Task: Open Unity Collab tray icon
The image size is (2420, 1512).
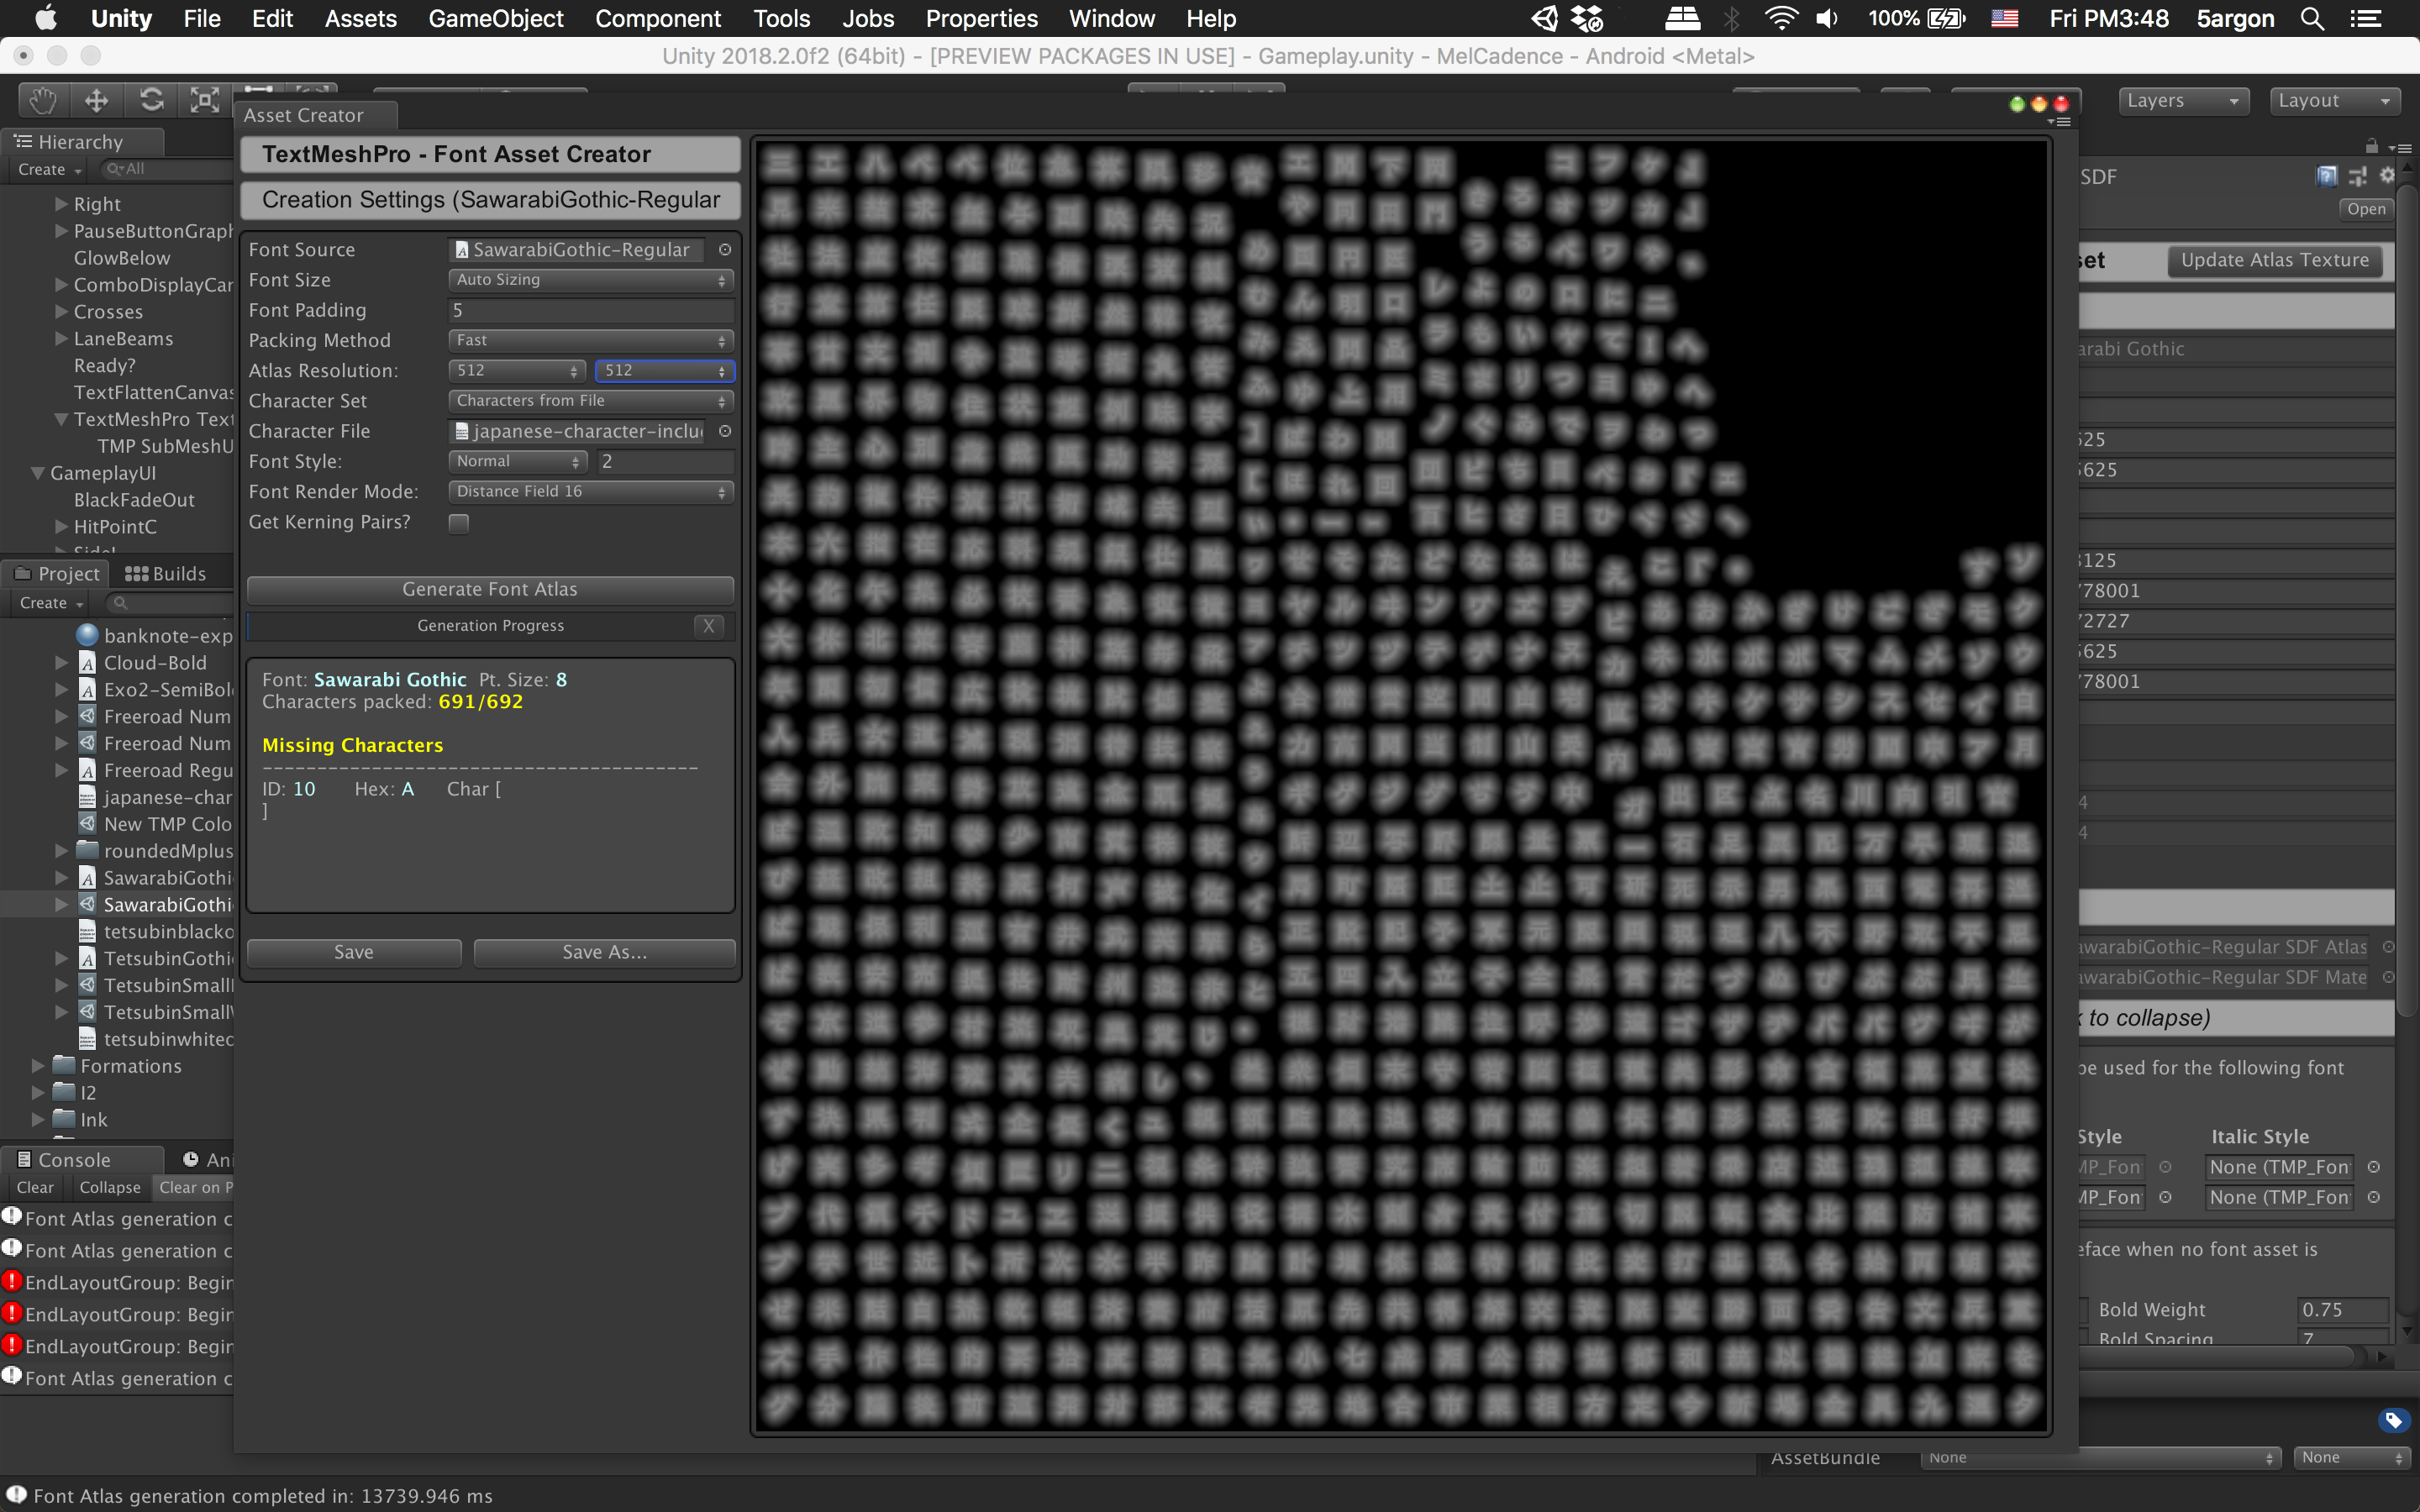Action: click(x=1544, y=18)
